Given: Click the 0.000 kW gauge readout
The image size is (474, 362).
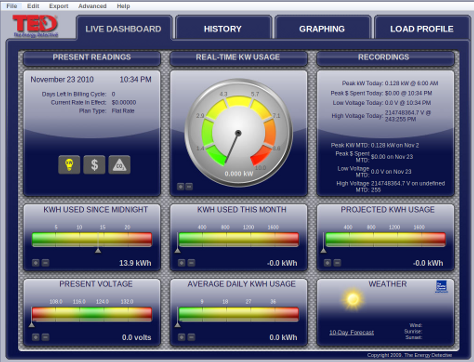Looking at the screenshot, I should click(239, 174).
